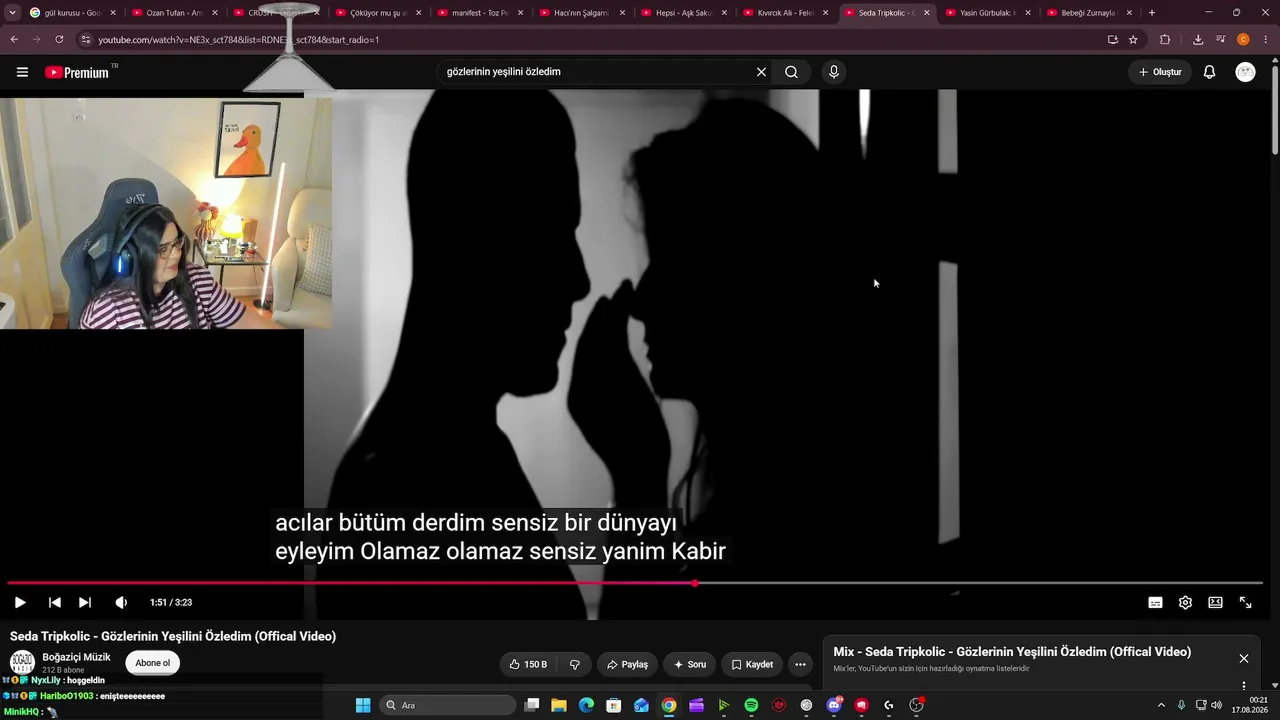Open the YouTube account avatar menu
Viewport: 1280px width, 720px height.
[x=1245, y=72]
